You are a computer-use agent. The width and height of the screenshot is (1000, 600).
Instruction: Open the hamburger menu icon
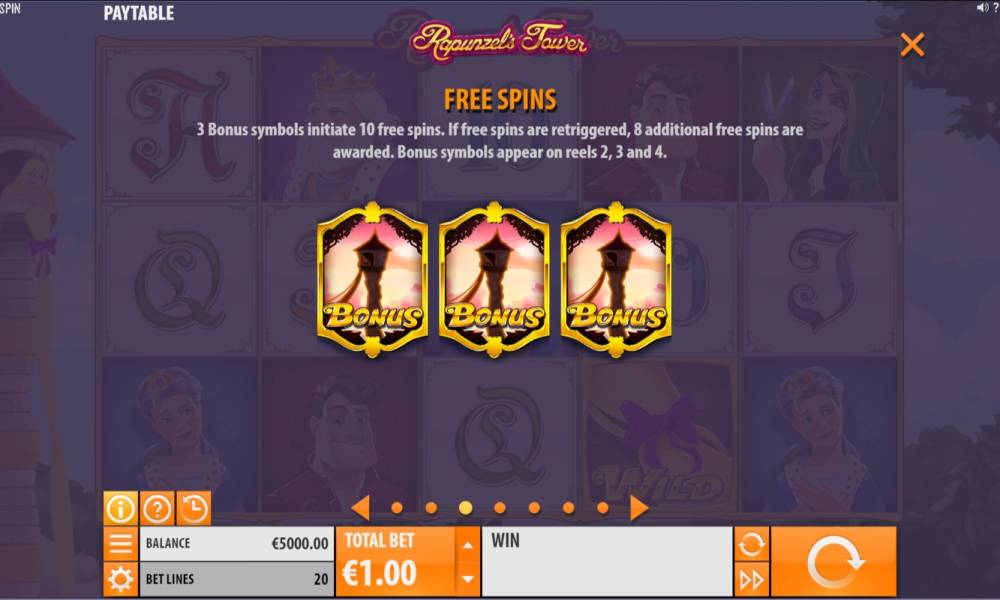pyautogui.click(x=121, y=544)
